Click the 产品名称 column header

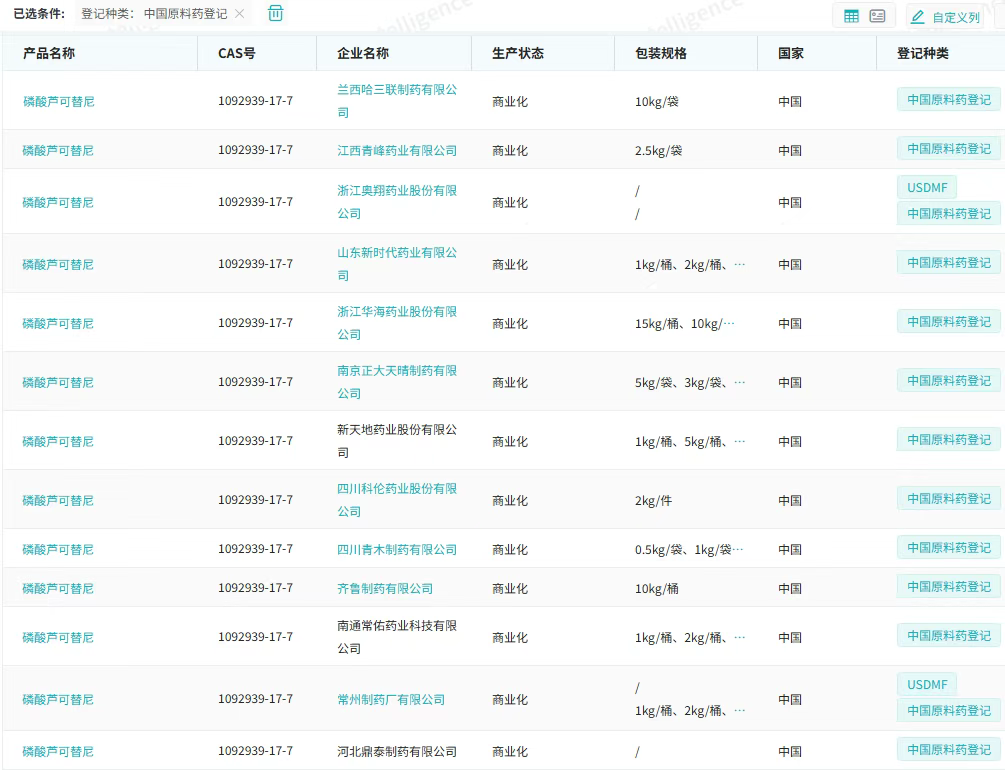tap(49, 53)
